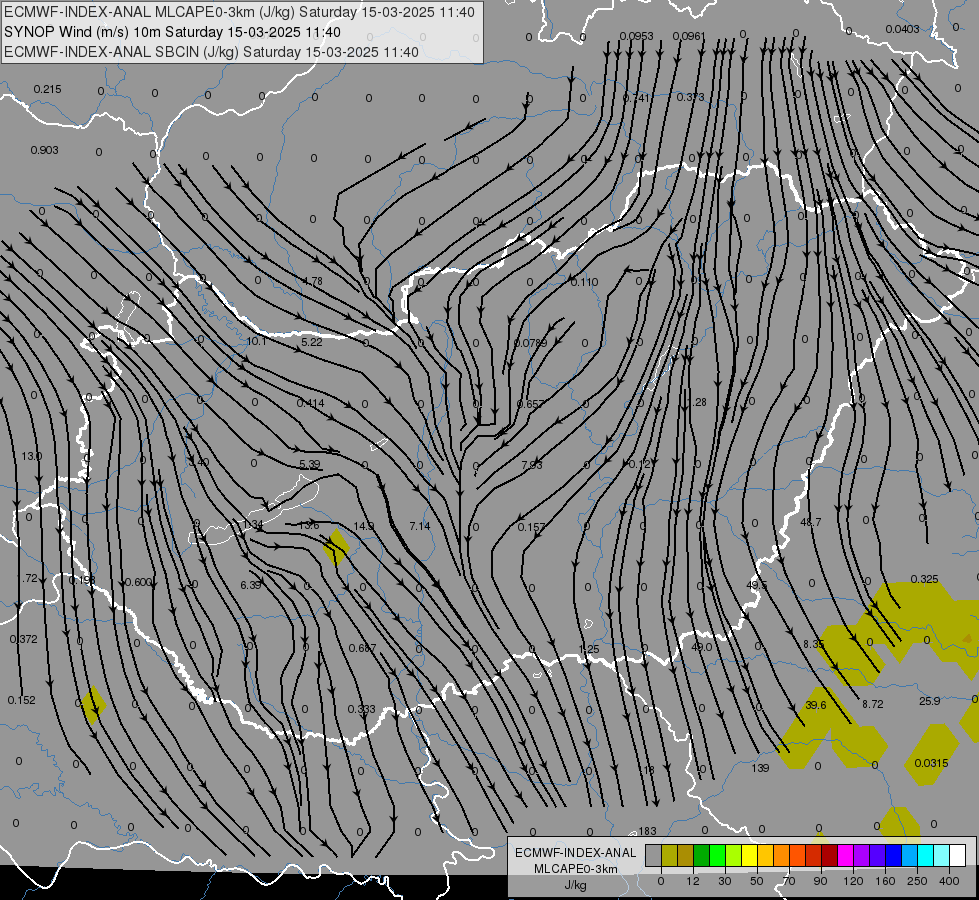The height and width of the screenshot is (900, 979).
Task: Click the 0.215 value on the map
Action: click(x=47, y=89)
